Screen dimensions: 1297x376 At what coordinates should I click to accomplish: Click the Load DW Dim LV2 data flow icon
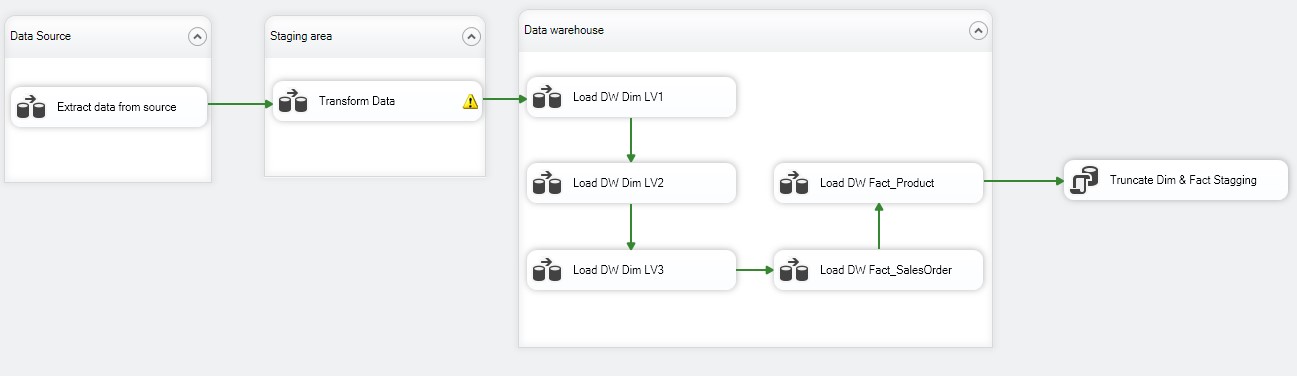(546, 183)
